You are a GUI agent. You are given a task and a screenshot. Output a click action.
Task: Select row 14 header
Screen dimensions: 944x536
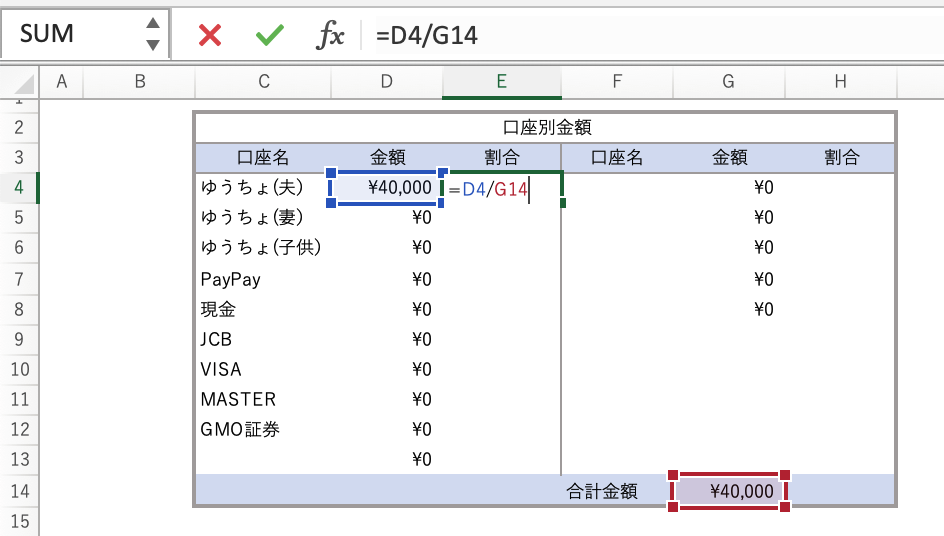pyautogui.click(x=19, y=490)
